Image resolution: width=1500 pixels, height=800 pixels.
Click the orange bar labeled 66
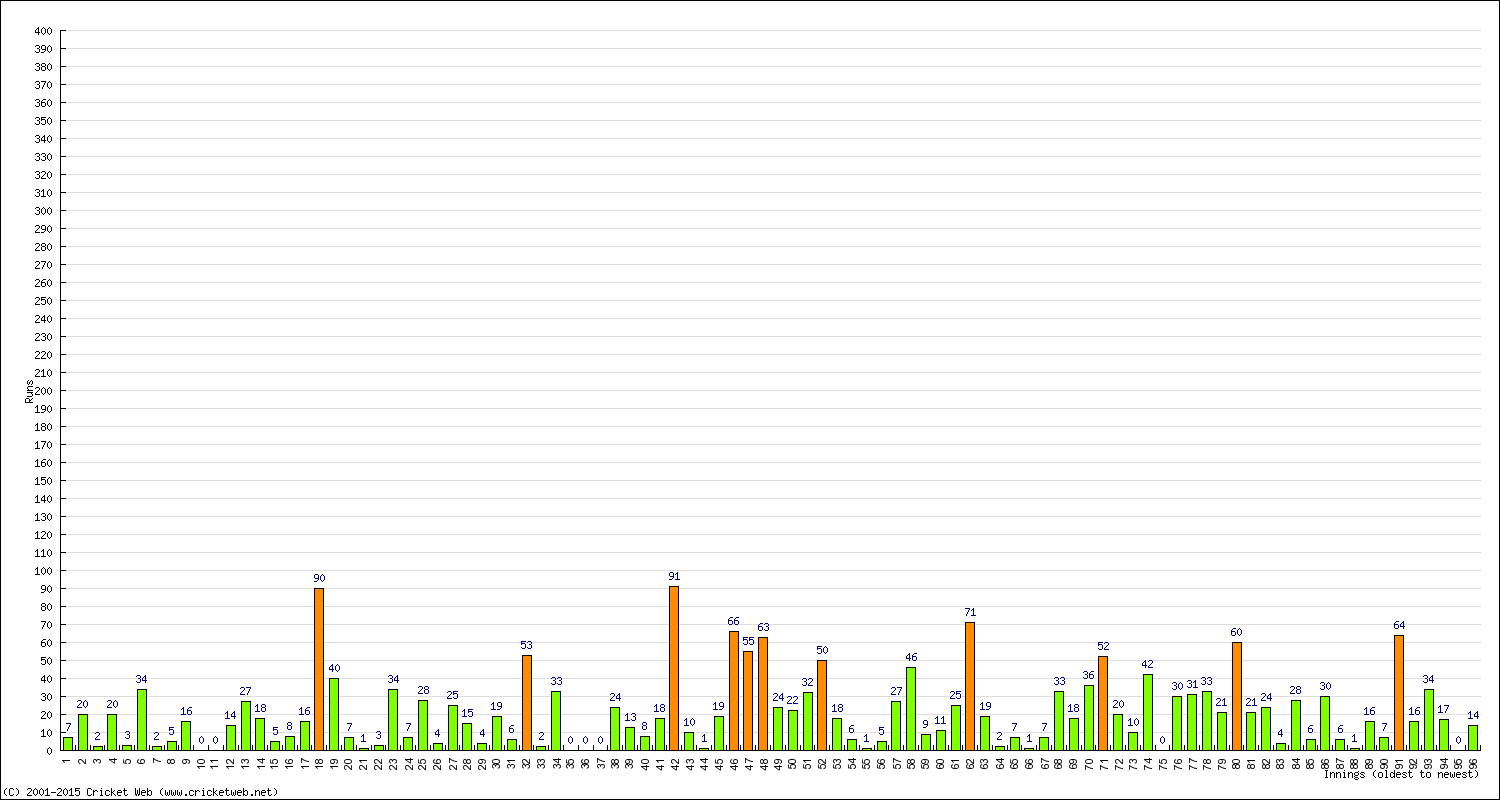(733, 691)
